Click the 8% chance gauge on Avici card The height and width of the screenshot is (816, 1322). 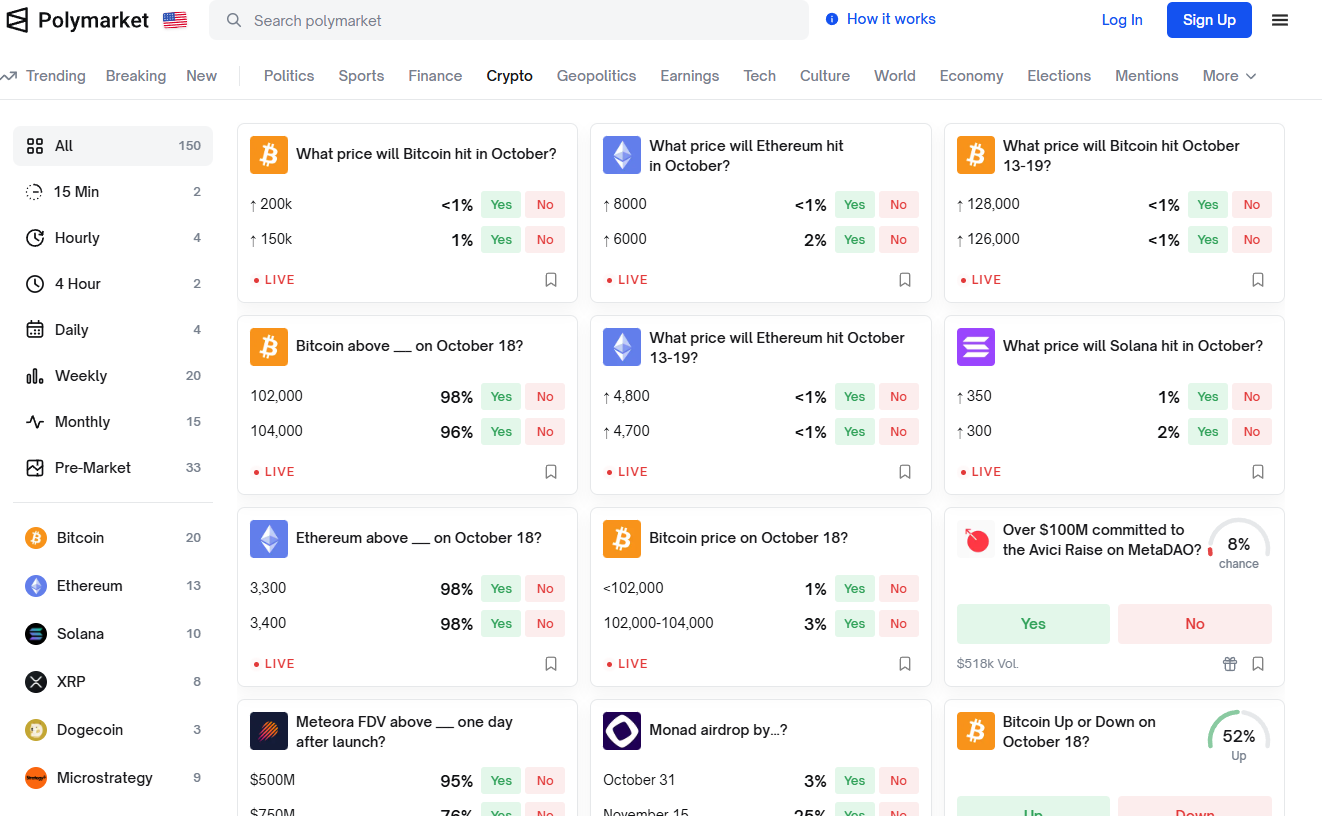1238,544
